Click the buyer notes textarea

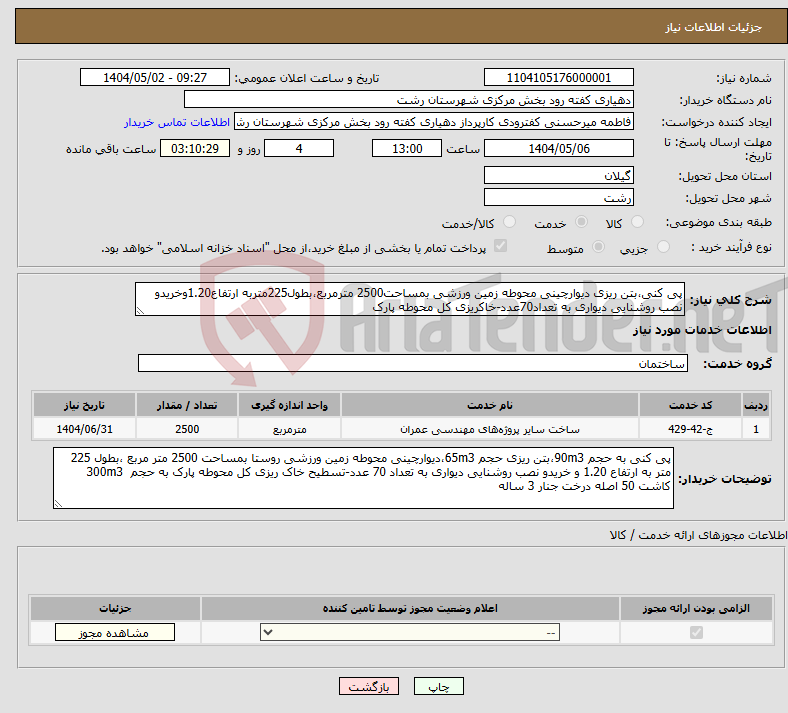point(363,478)
